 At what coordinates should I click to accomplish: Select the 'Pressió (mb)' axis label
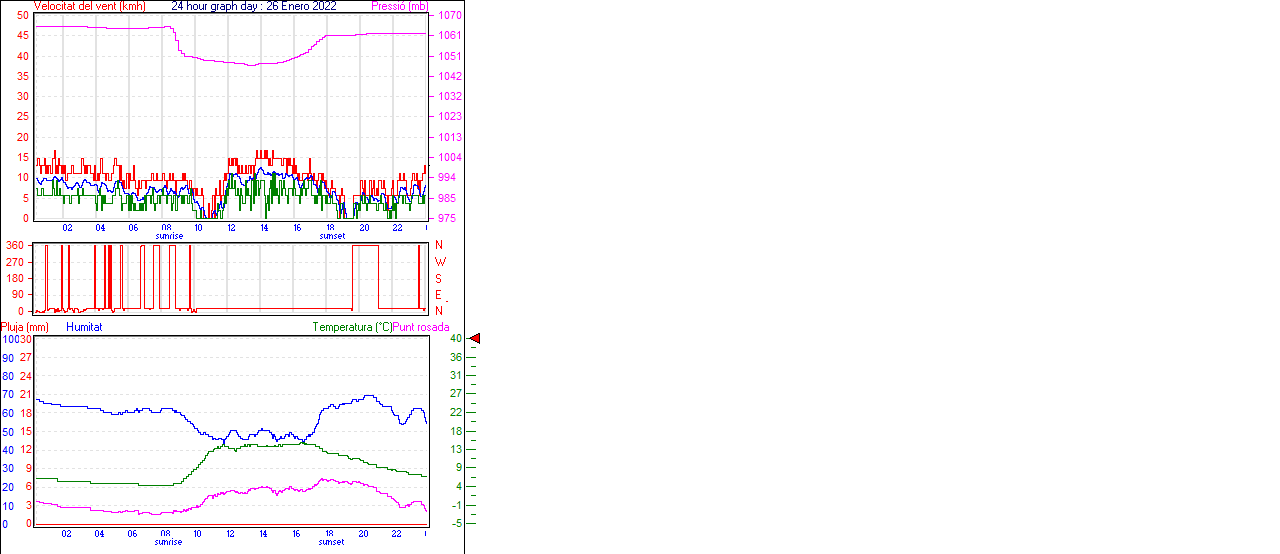(x=399, y=6)
